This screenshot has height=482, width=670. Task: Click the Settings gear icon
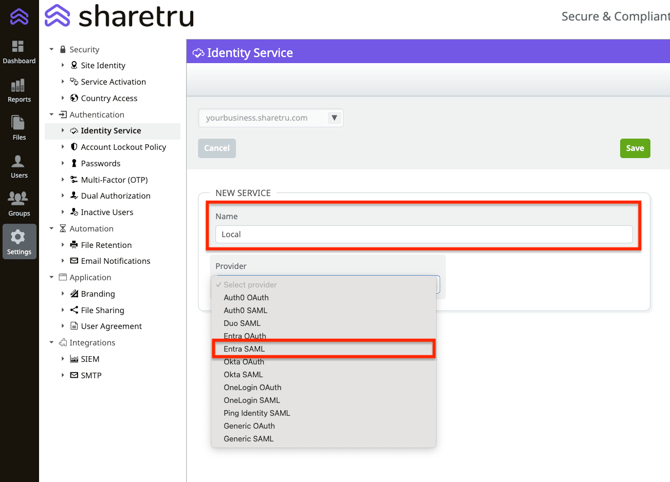[x=18, y=241]
